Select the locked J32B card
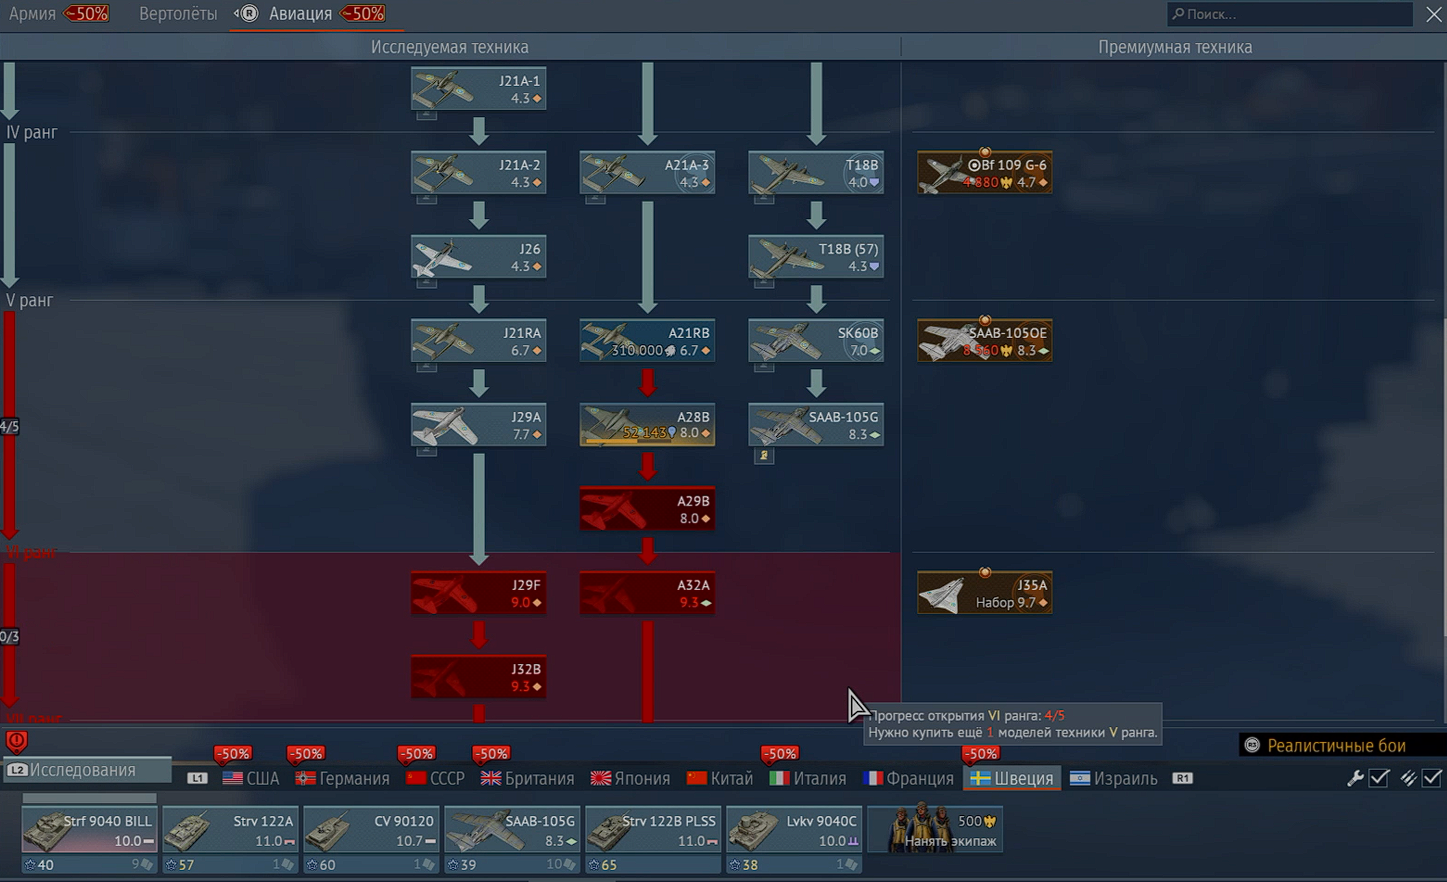Image resolution: width=1447 pixels, height=882 pixels. point(478,677)
